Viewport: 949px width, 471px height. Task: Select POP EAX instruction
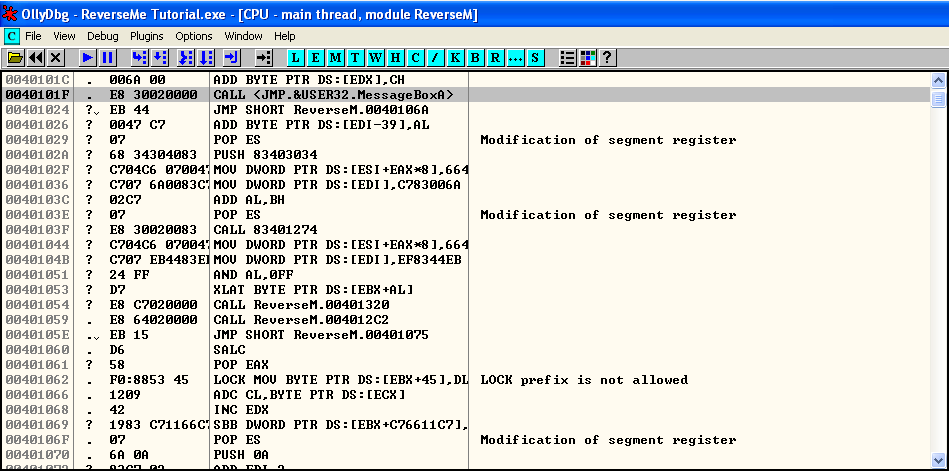point(241,364)
